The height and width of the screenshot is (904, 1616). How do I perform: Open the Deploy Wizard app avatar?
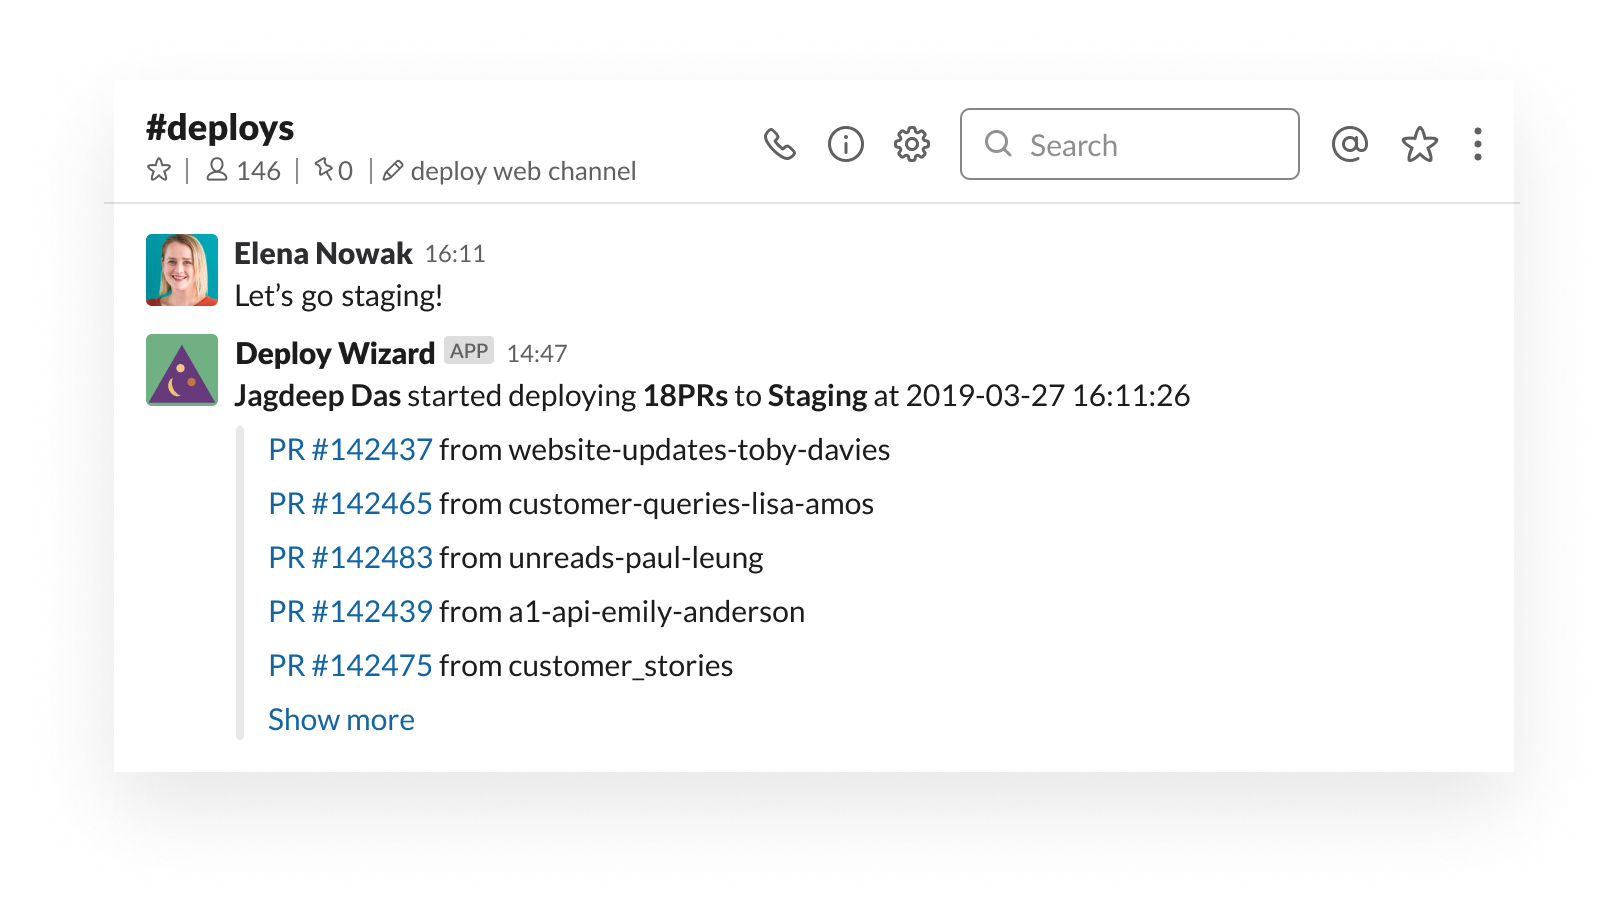182,370
